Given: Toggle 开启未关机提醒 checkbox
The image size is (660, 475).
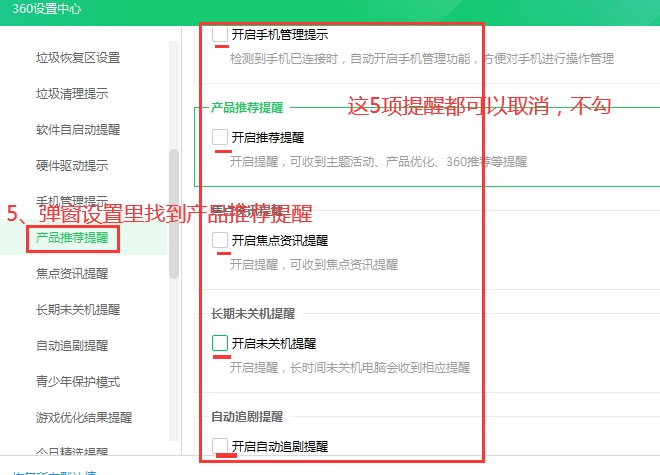Looking at the screenshot, I should pyautogui.click(x=220, y=343).
